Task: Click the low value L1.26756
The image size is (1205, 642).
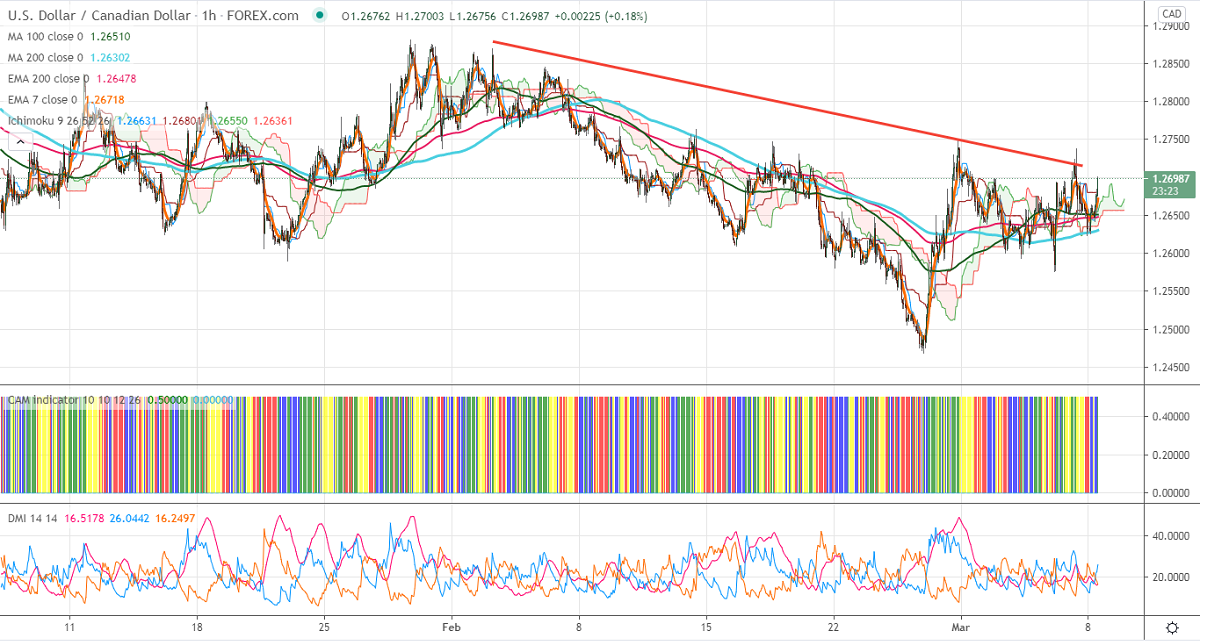Action: tap(471, 16)
